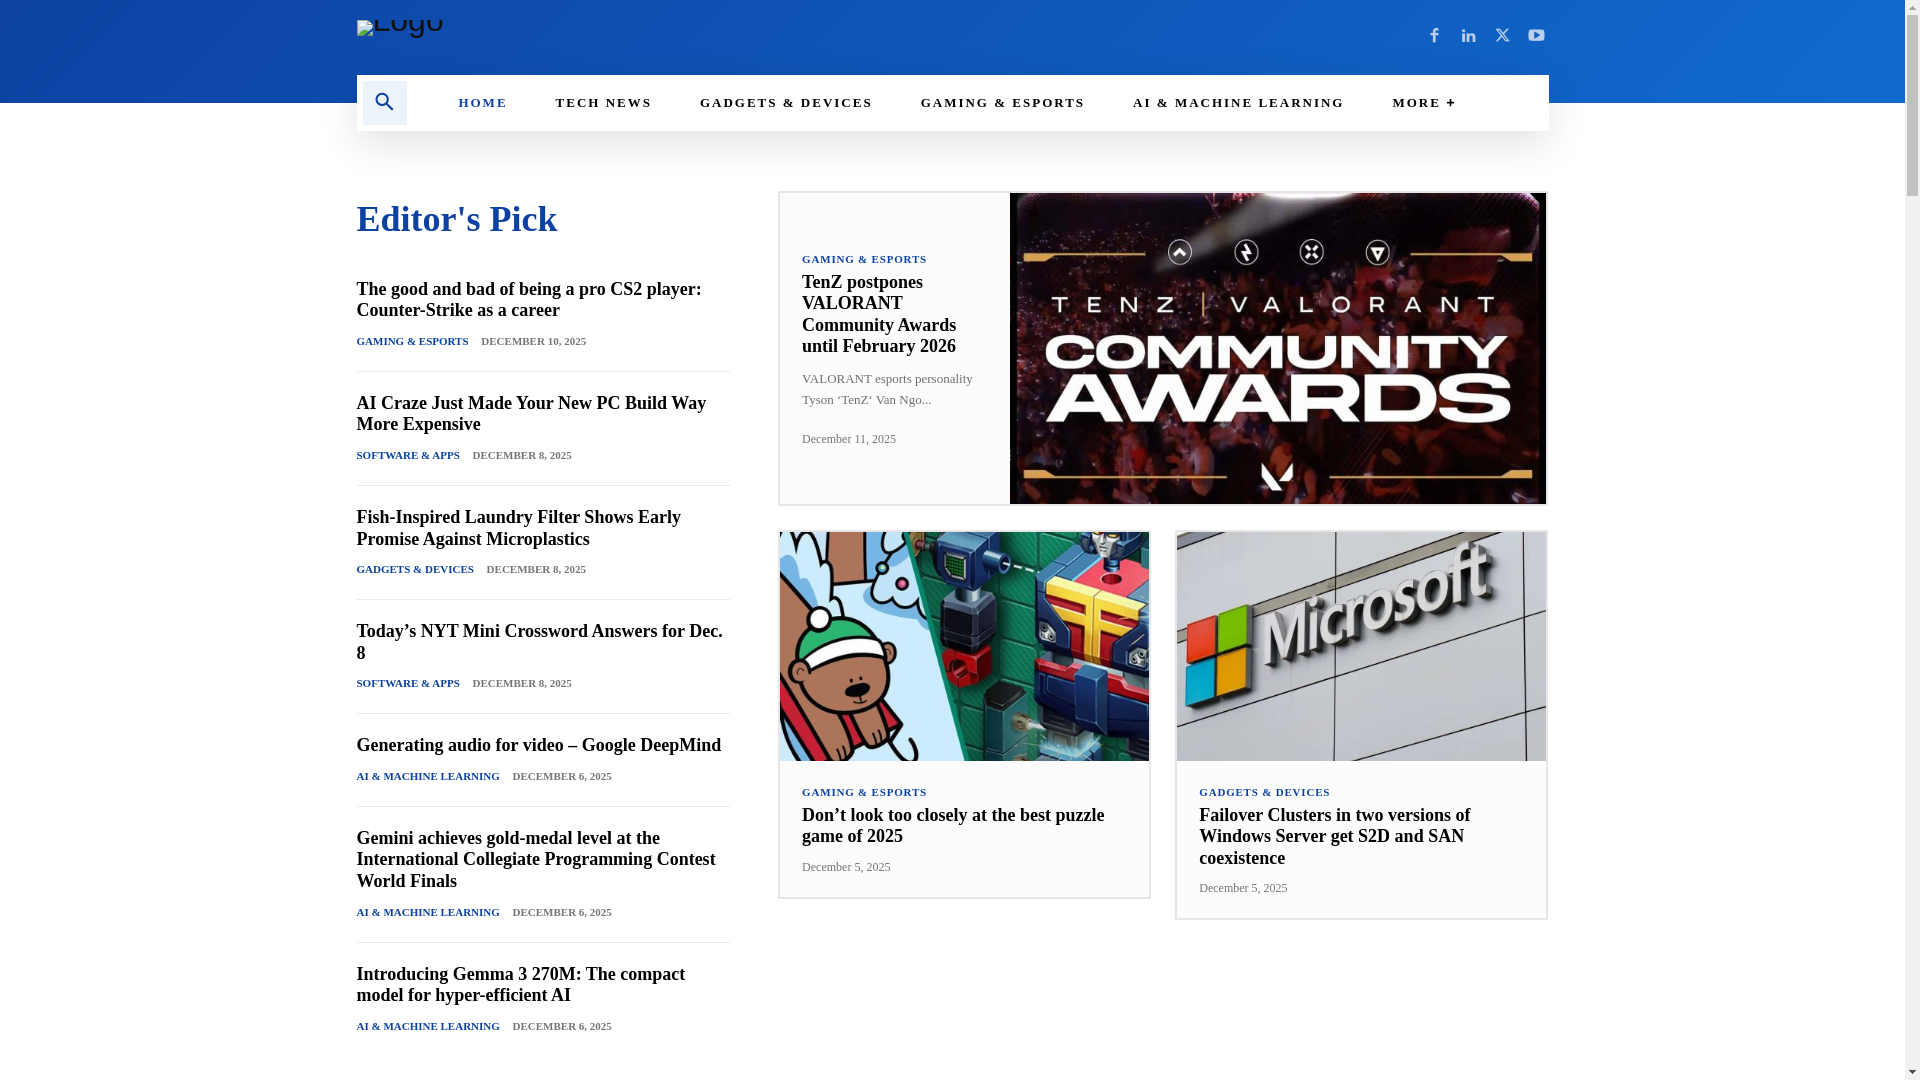Open AI & Machine Learning navigation item
This screenshot has height=1080, width=1920.
[1237, 103]
